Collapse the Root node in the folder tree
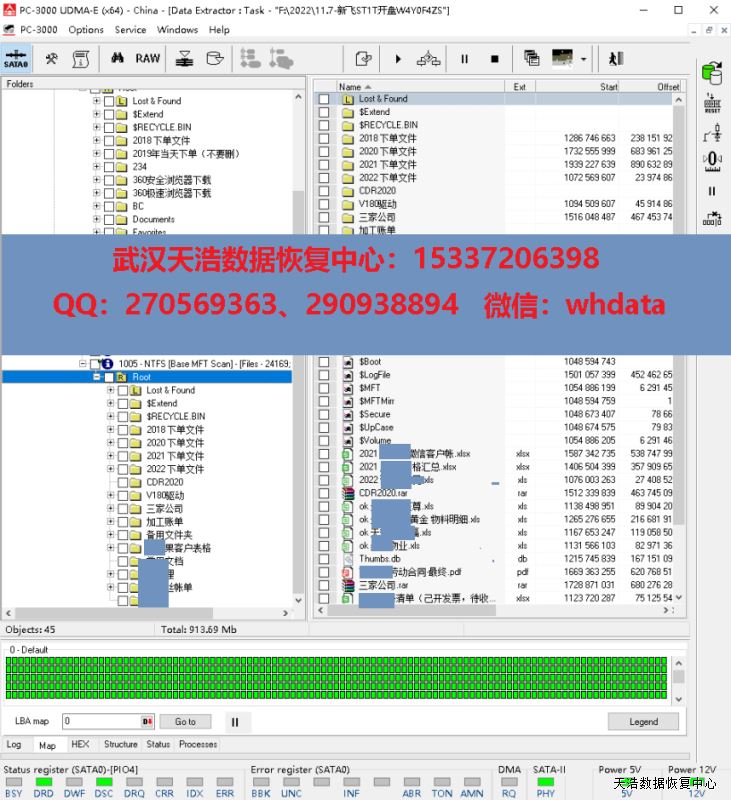 coord(96,377)
